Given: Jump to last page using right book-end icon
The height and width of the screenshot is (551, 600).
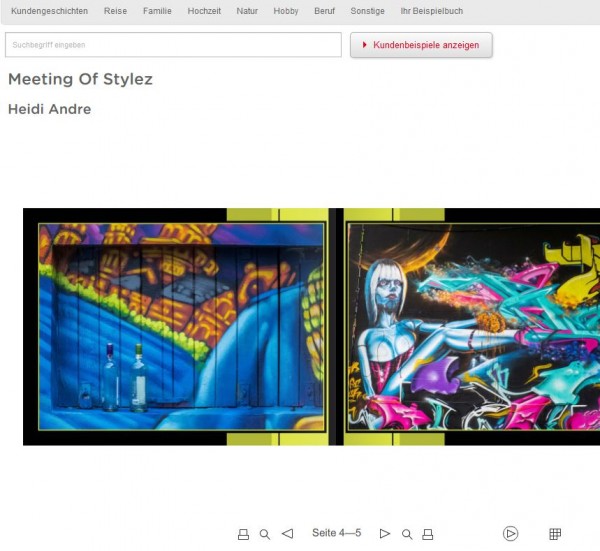Looking at the screenshot, I should (428, 534).
